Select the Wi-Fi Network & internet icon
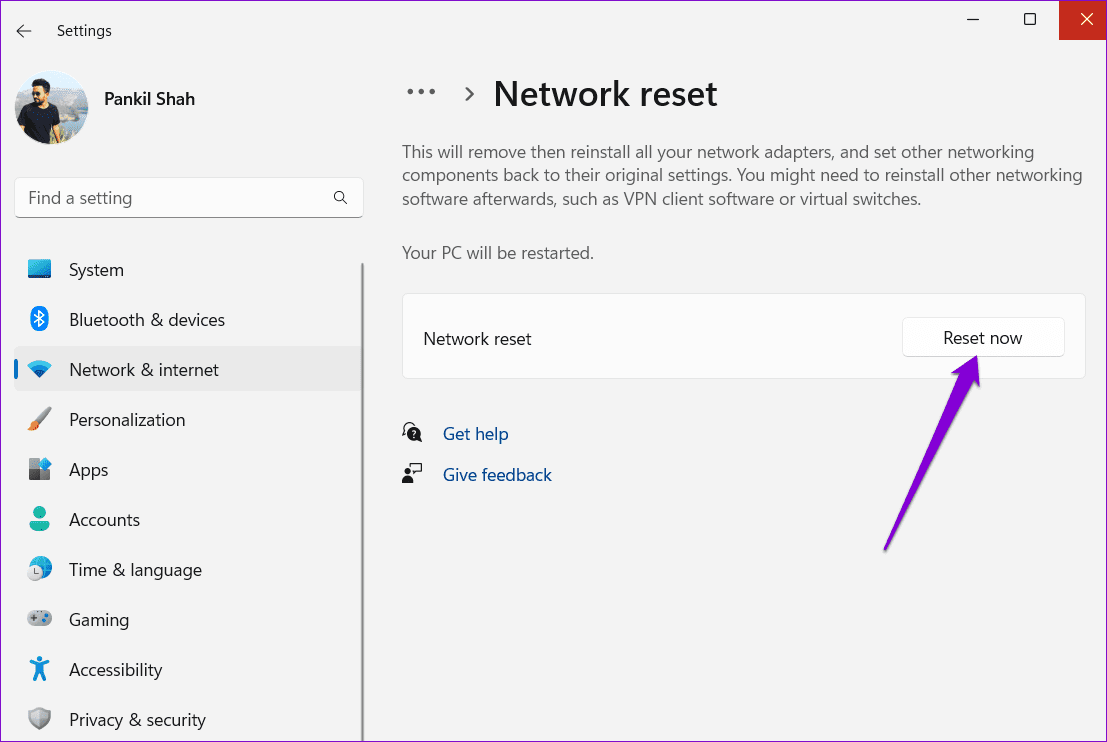This screenshot has width=1107, height=742. click(x=39, y=370)
